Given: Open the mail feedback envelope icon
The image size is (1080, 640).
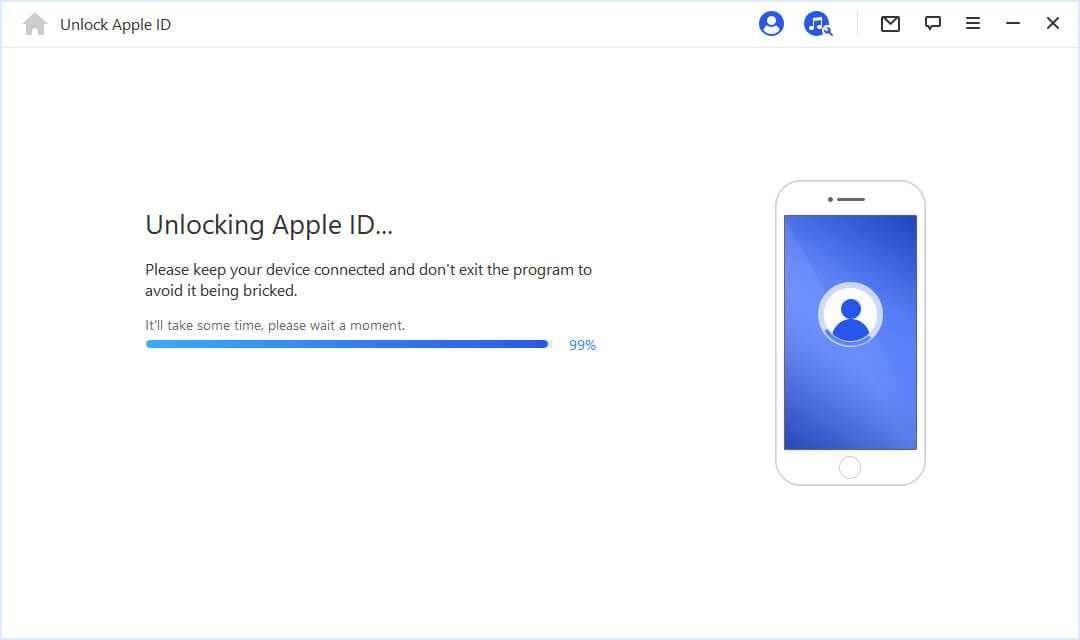Looking at the screenshot, I should click(x=890, y=24).
